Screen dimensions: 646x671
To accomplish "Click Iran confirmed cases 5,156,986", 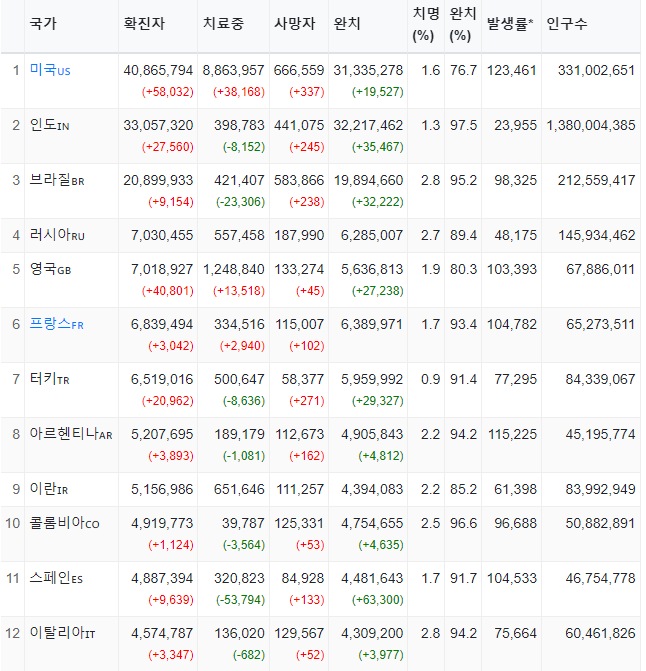I will point(162,489).
